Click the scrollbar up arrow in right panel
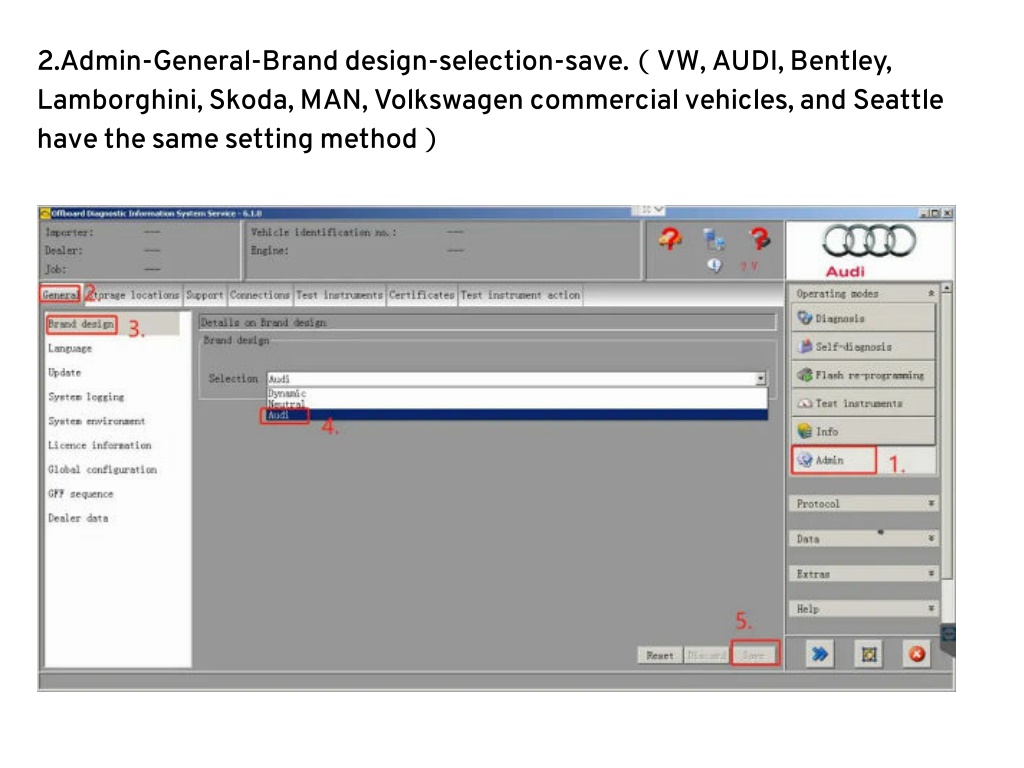The width and height of the screenshot is (1024, 768). (947, 288)
